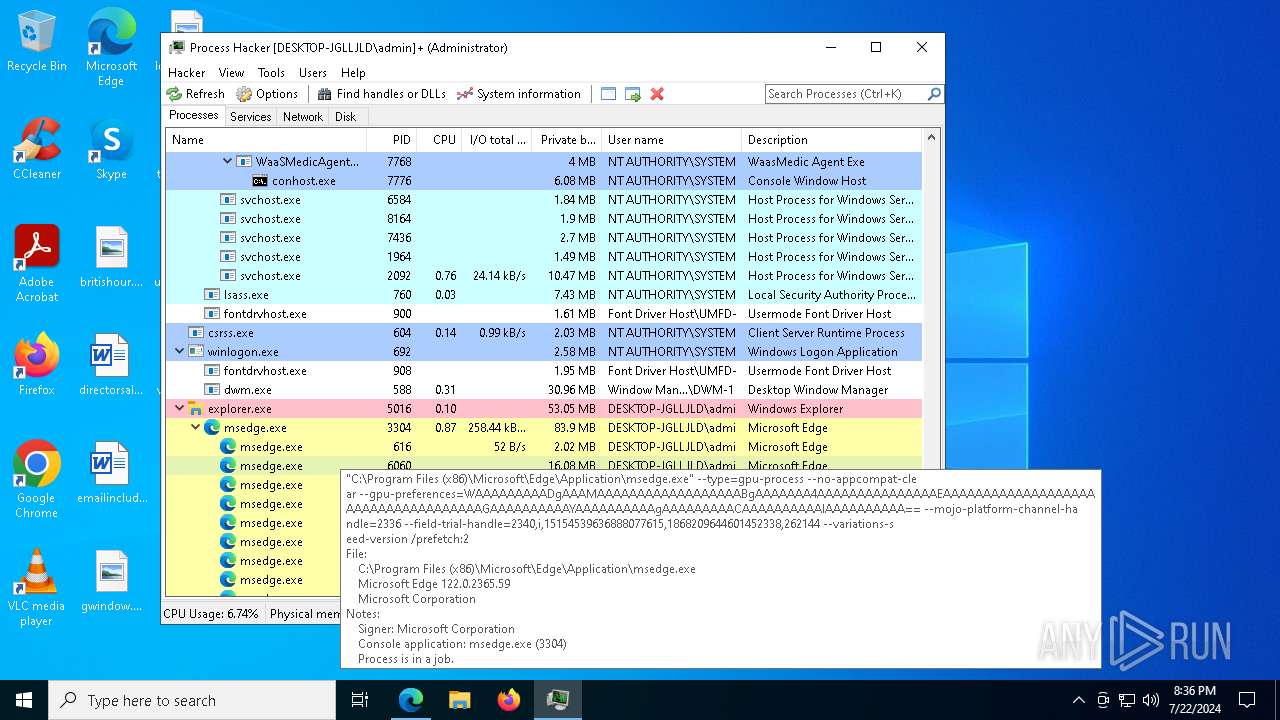Open the volume control in system tray

[1151, 700]
